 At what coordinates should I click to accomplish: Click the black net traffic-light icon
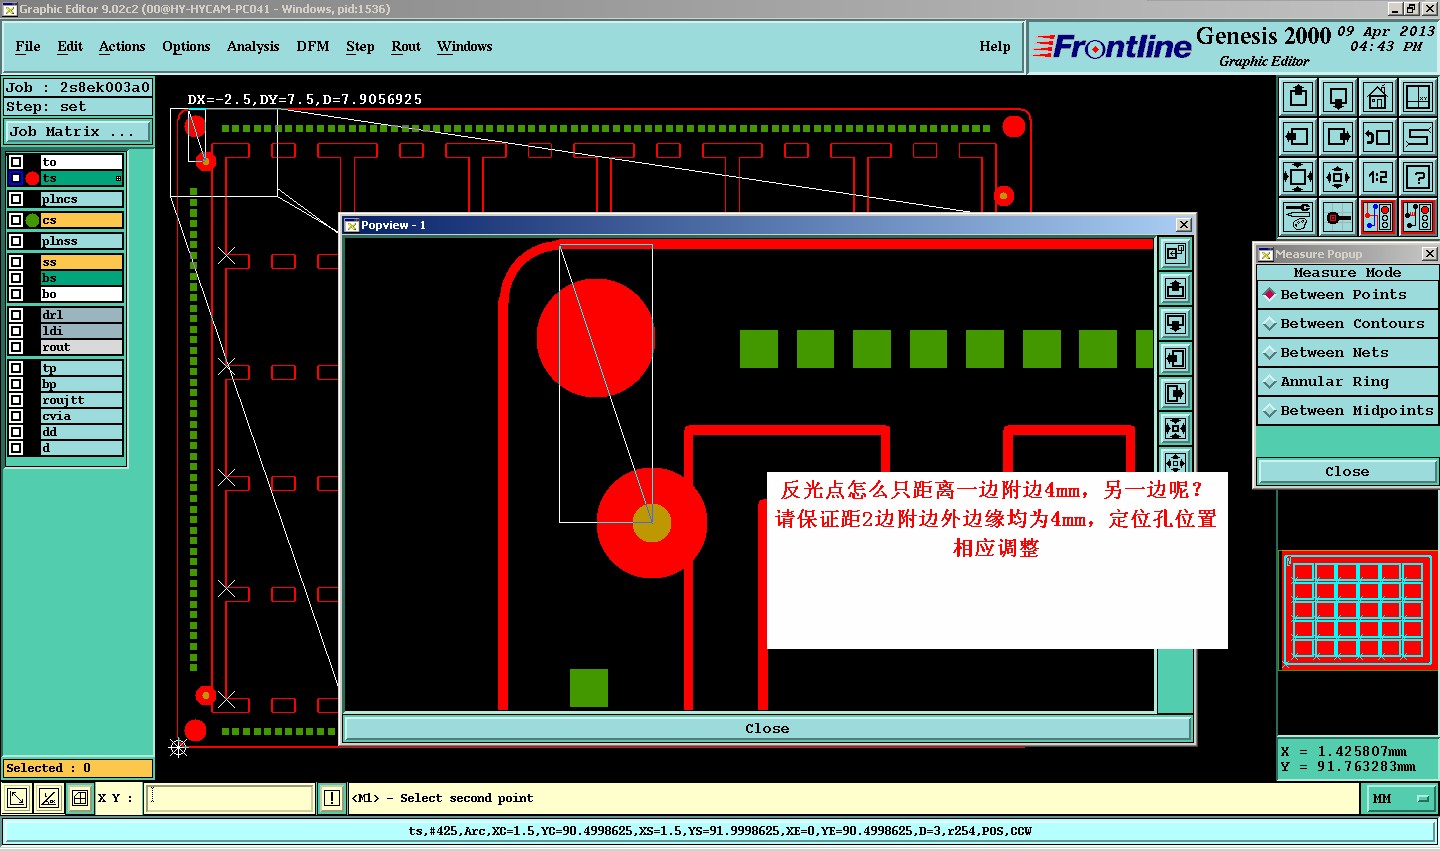(1418, 216)
